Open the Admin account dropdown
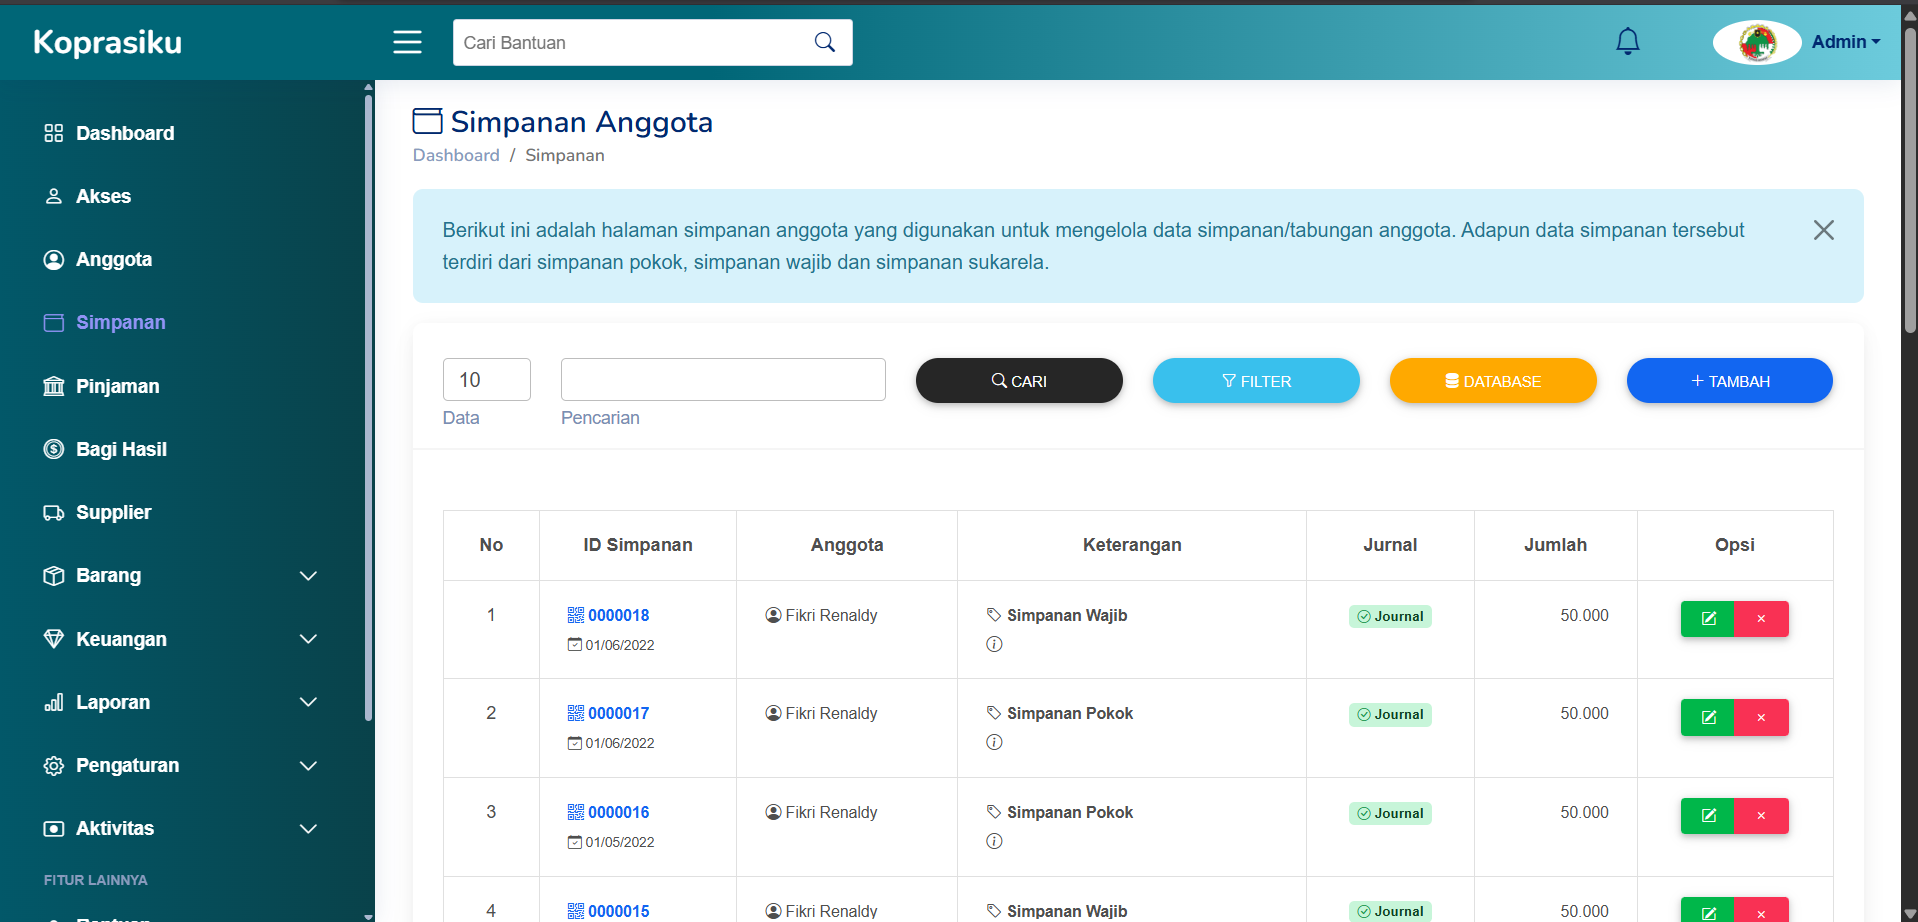Image resolution: width=1918 pixels, height=922 pixels. [1845, 41]
